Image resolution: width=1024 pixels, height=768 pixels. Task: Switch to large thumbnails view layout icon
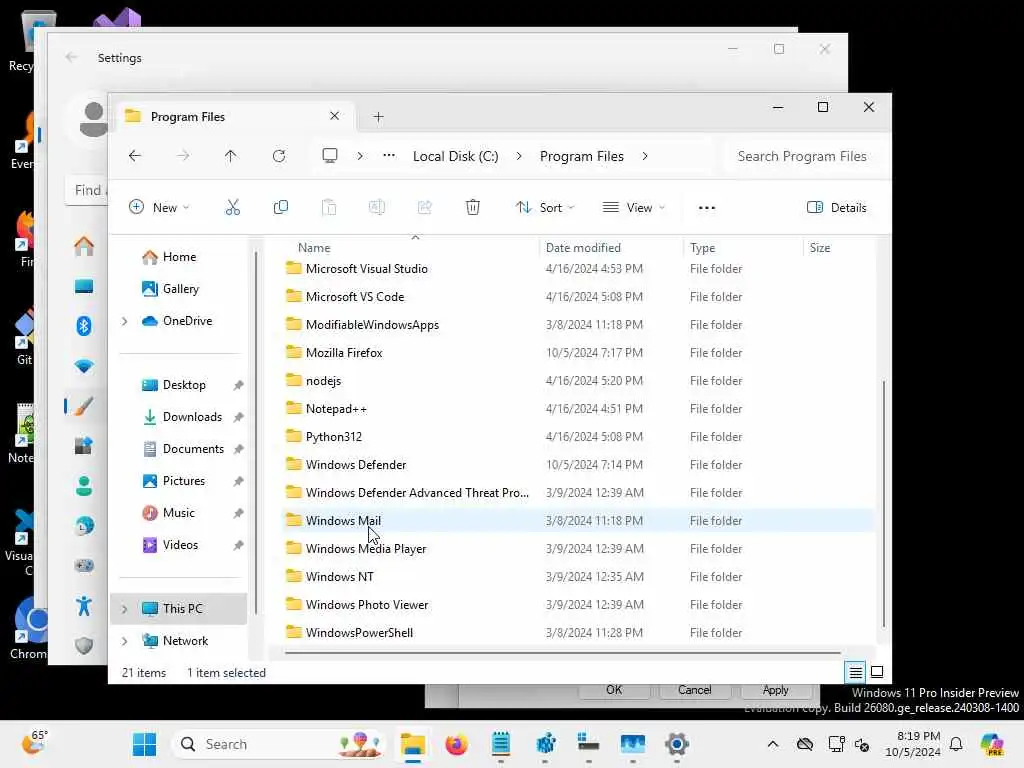(x=877, y=672)
